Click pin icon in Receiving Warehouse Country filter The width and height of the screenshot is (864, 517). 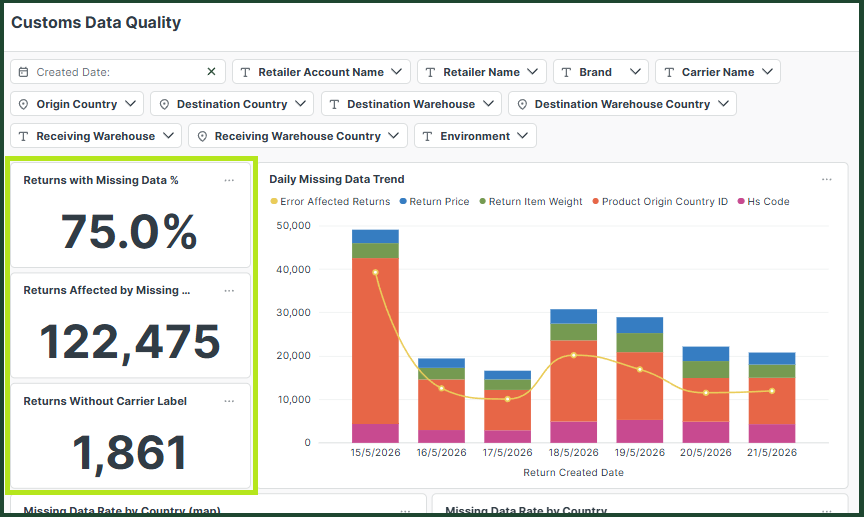click(x=202, y=136)
